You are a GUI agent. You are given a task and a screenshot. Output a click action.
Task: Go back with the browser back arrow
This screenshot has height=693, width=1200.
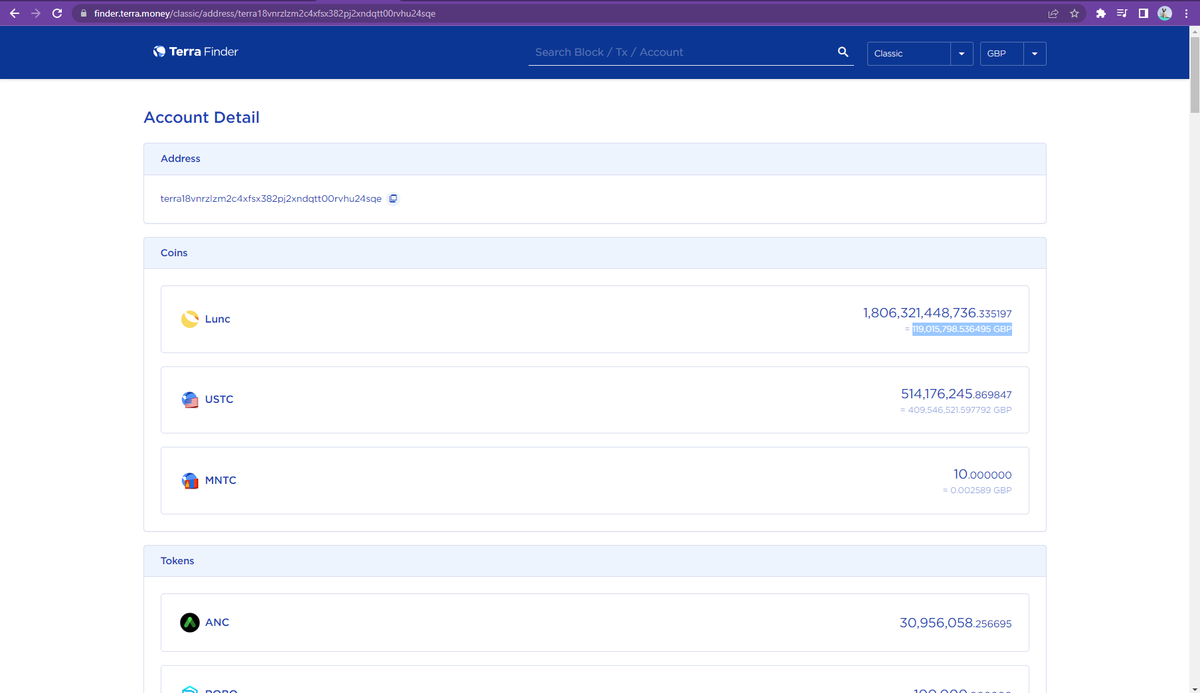pos(14,13)
